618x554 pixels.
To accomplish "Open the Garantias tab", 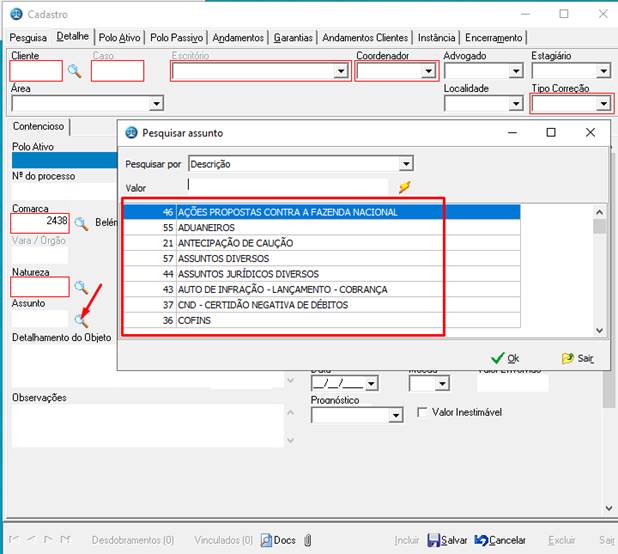I will (x=293, y=38).
